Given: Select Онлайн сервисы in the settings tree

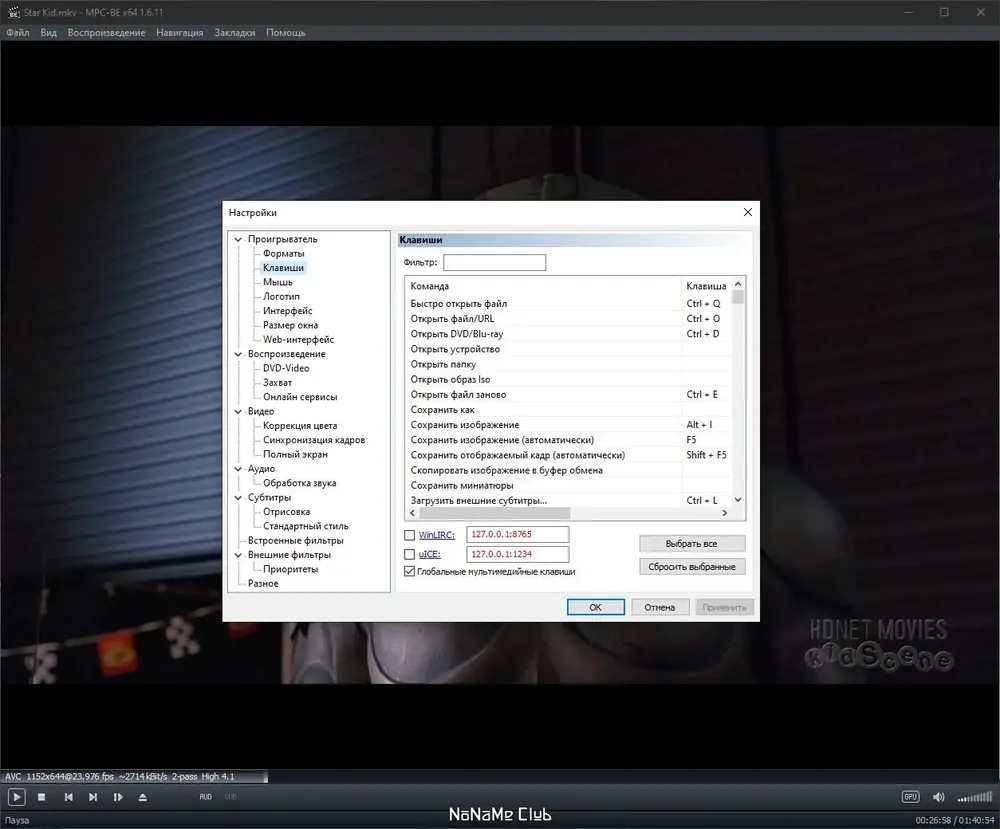Looking at the screenshot, I should pyautogui.click(x=300, y=397).
